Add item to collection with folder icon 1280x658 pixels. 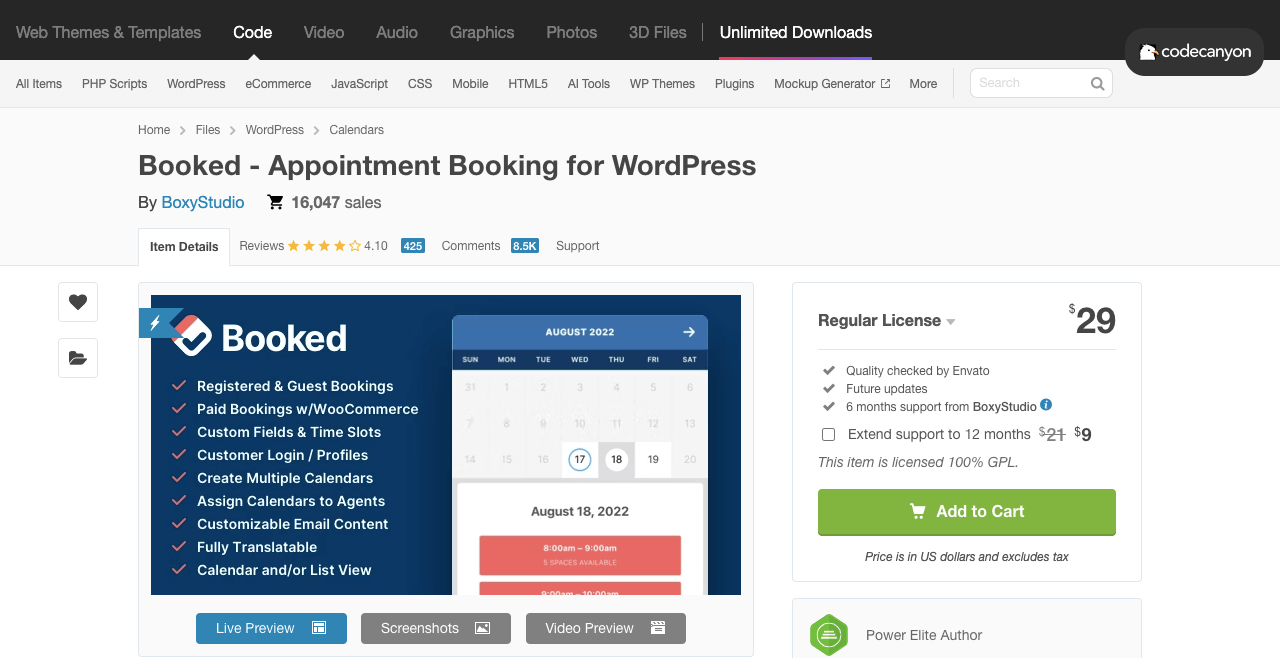78,358
